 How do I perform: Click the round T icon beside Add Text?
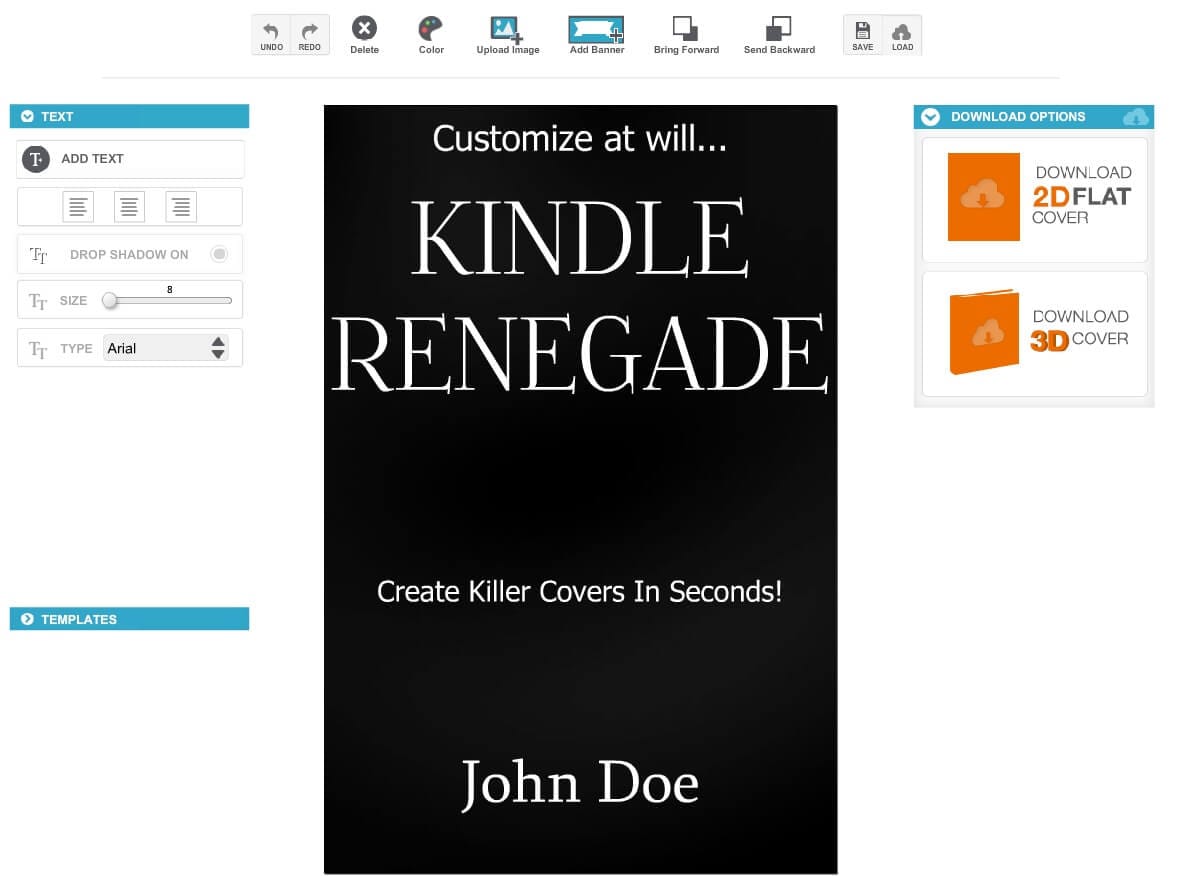(x=36, y=159)
